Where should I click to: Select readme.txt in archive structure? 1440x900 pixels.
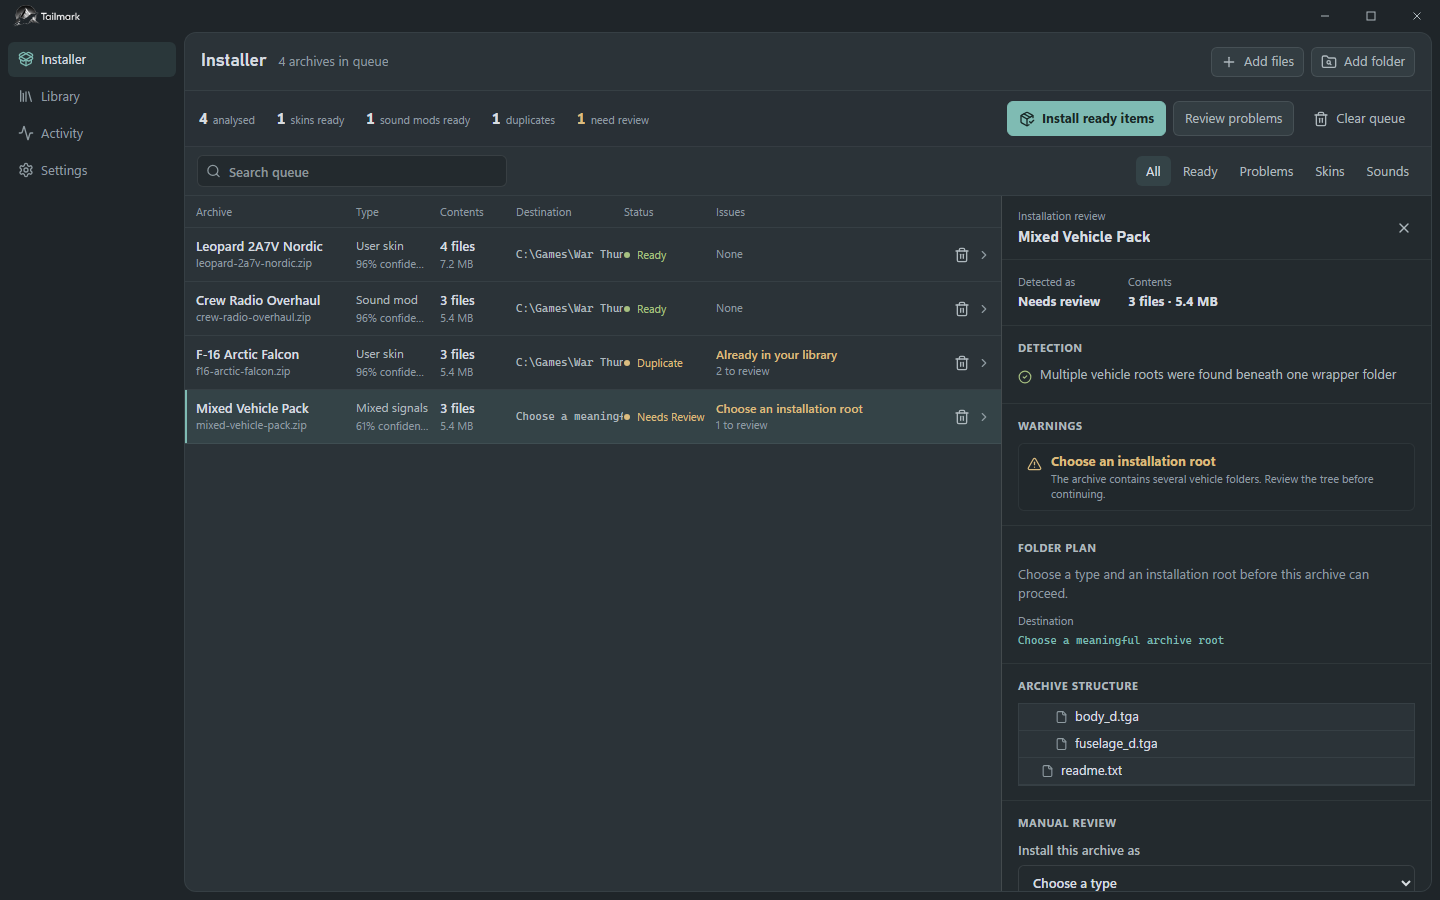point(1216,770)
